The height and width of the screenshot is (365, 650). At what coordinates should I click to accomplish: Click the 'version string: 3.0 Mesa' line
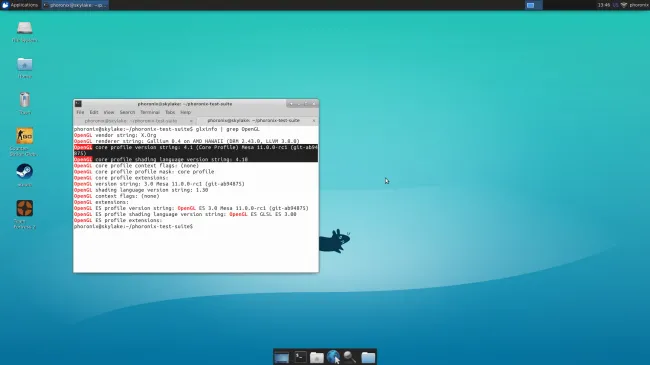[x=159, y=184]
